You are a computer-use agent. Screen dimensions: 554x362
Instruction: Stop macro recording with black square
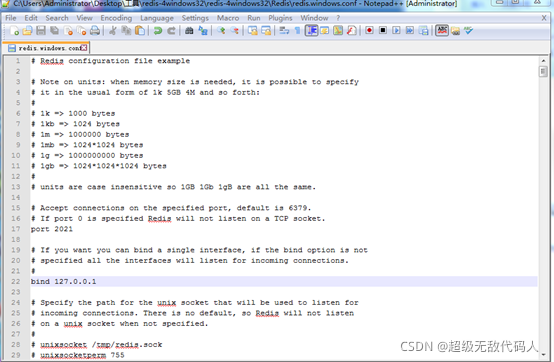[x=383, y=31]
